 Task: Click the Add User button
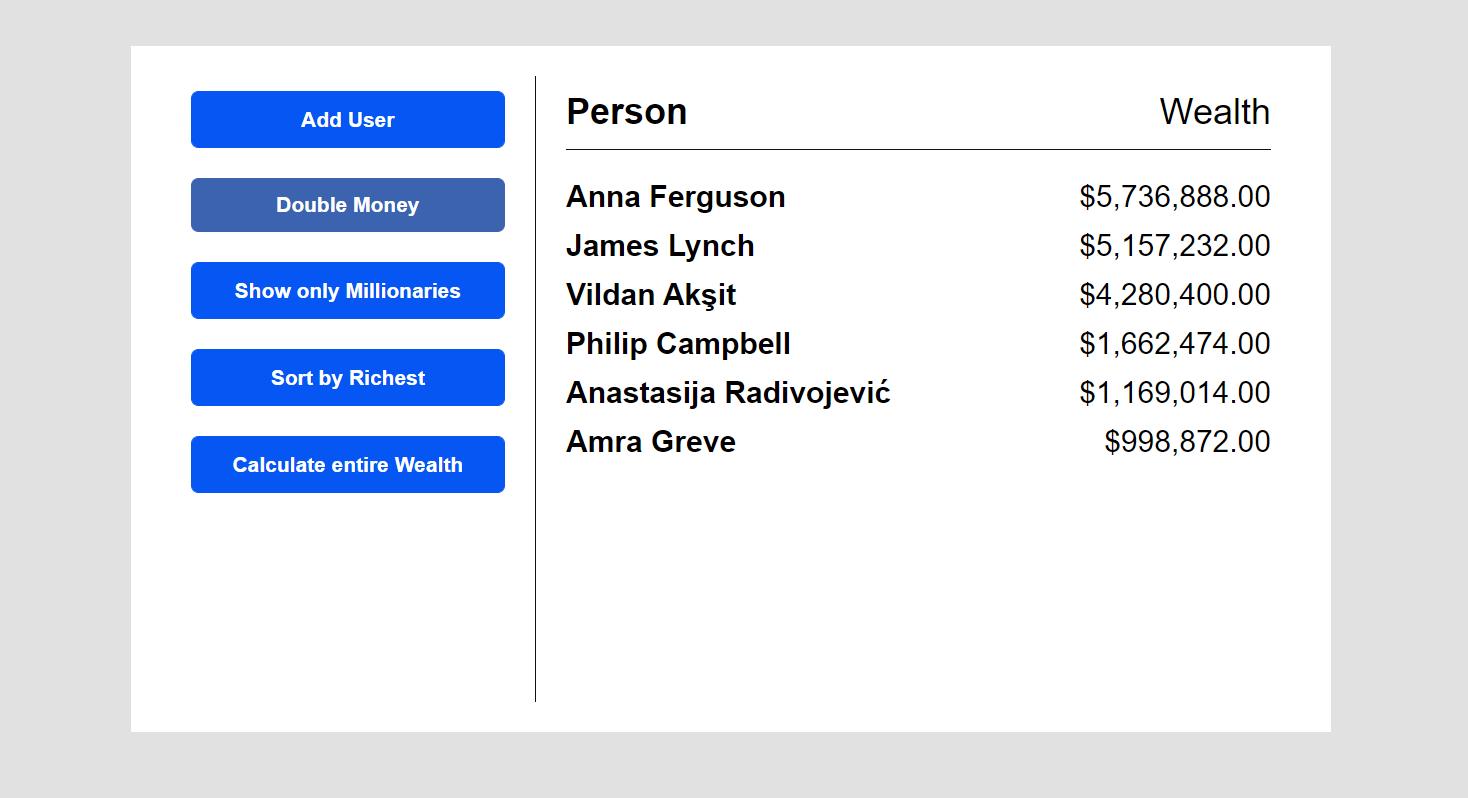(347, 120)
